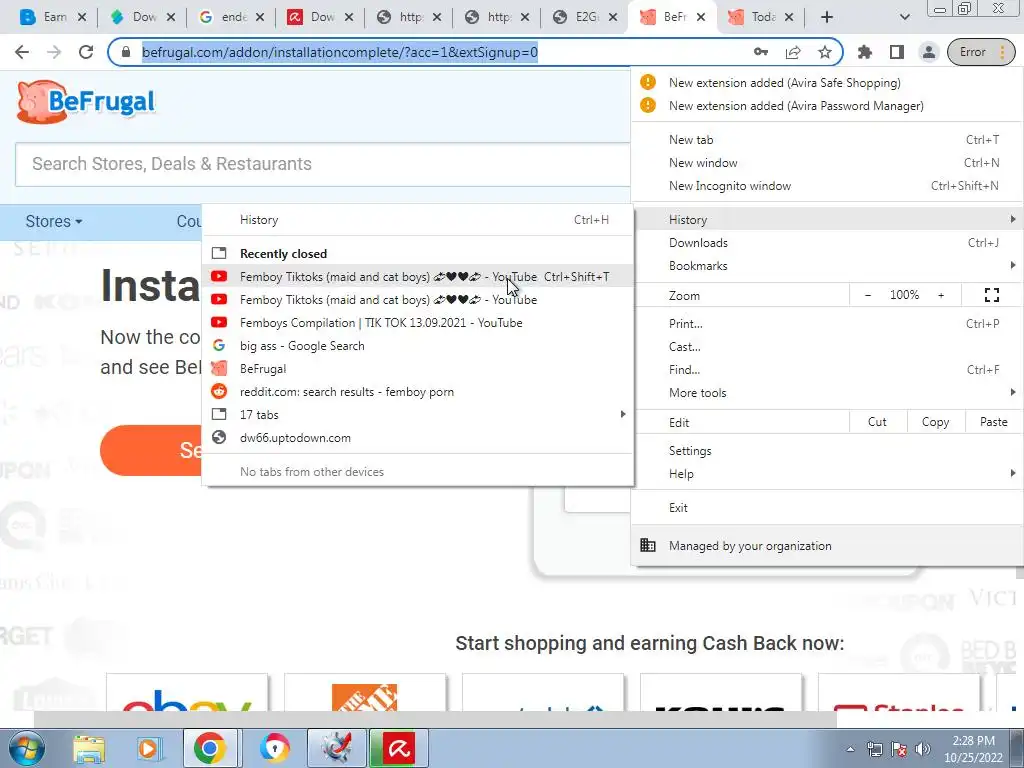Open the saved passwords key icon
The height and width of the screenshot is (768, 1024).
pyautogui.click(x=761, y=52)
